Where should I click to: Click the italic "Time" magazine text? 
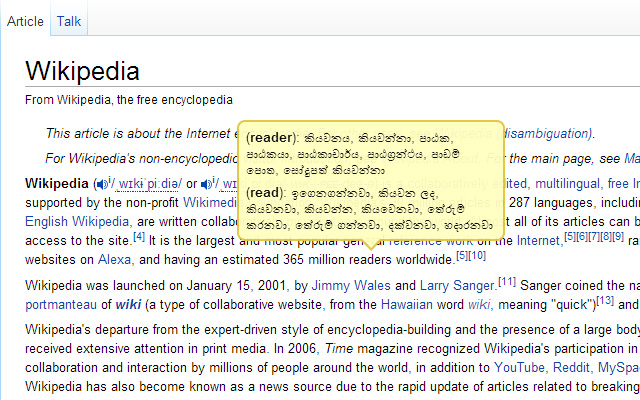click(339, 349)
